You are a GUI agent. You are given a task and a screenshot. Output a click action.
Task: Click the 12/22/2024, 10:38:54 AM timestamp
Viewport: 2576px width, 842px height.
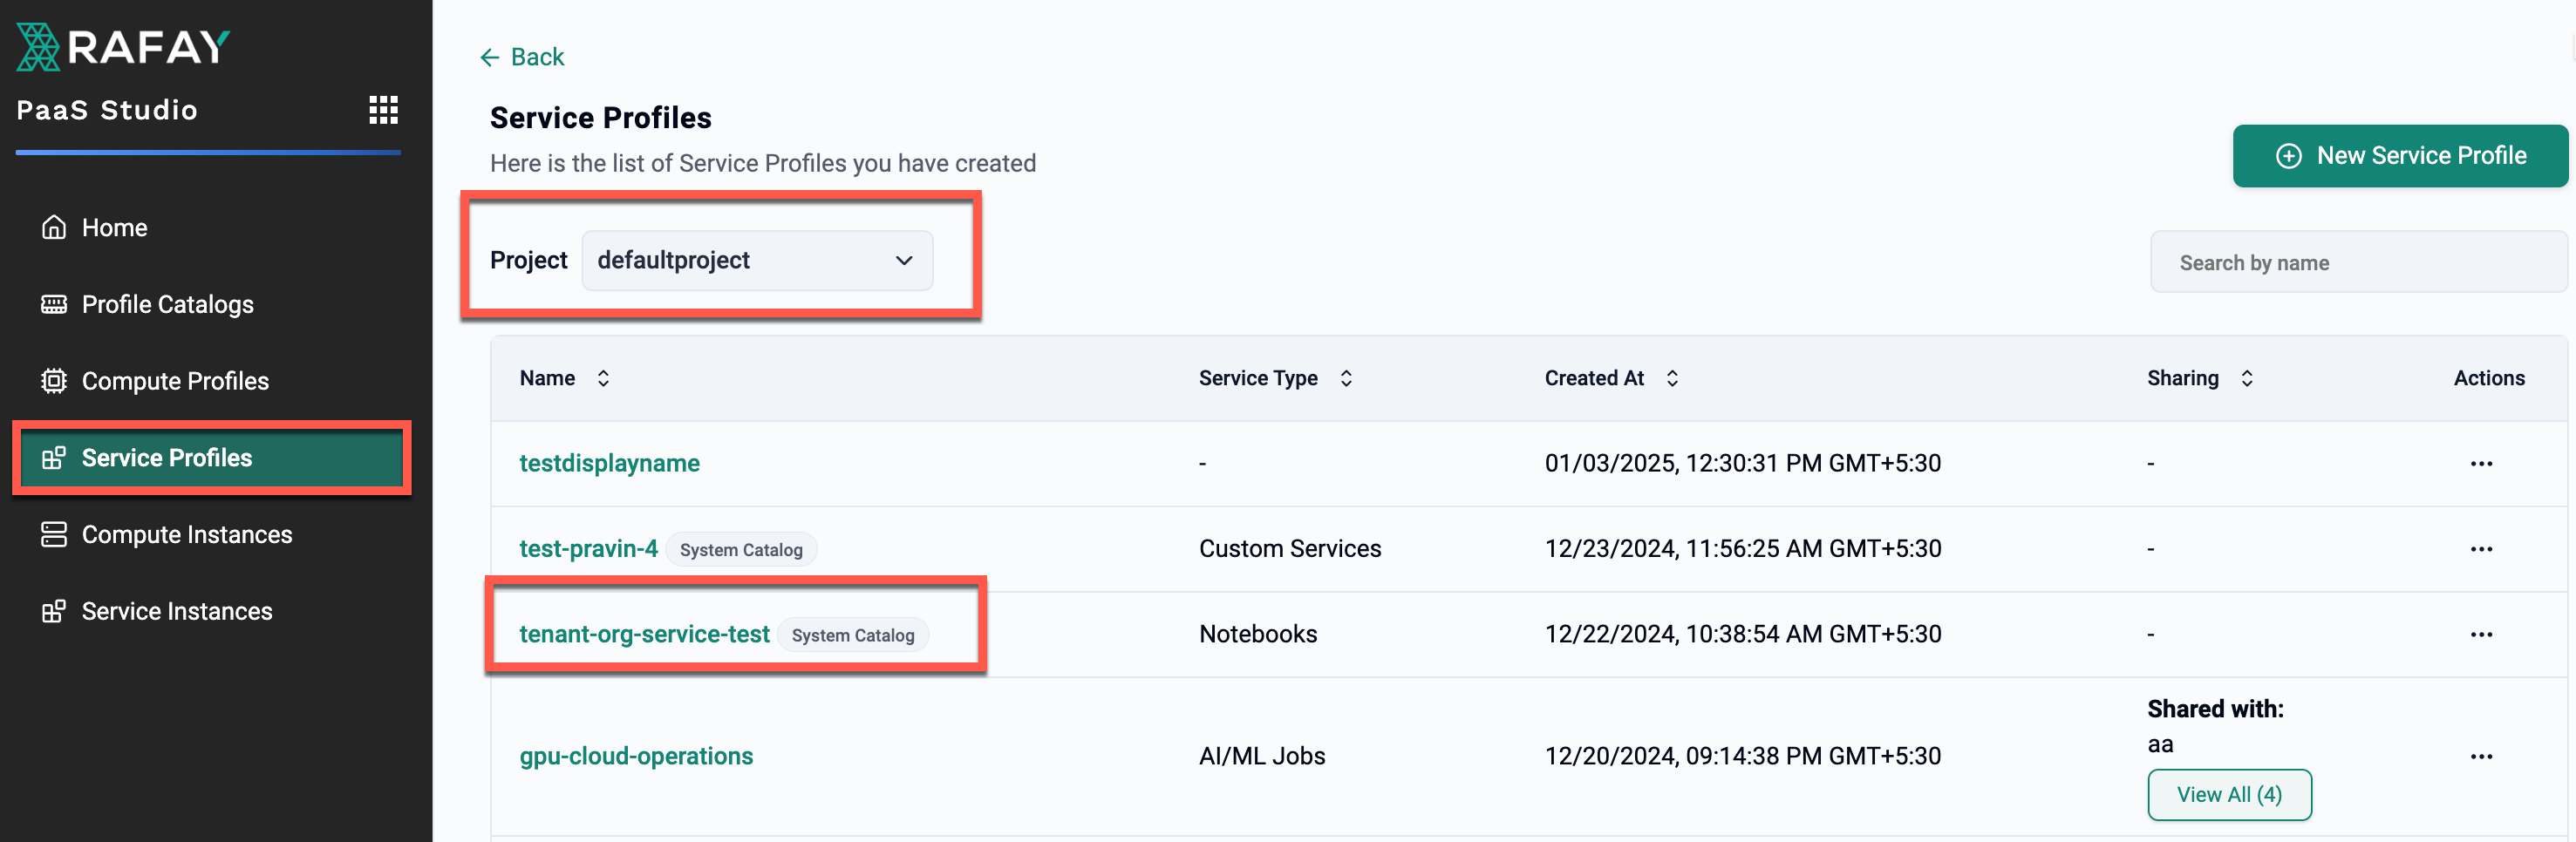1742,634
